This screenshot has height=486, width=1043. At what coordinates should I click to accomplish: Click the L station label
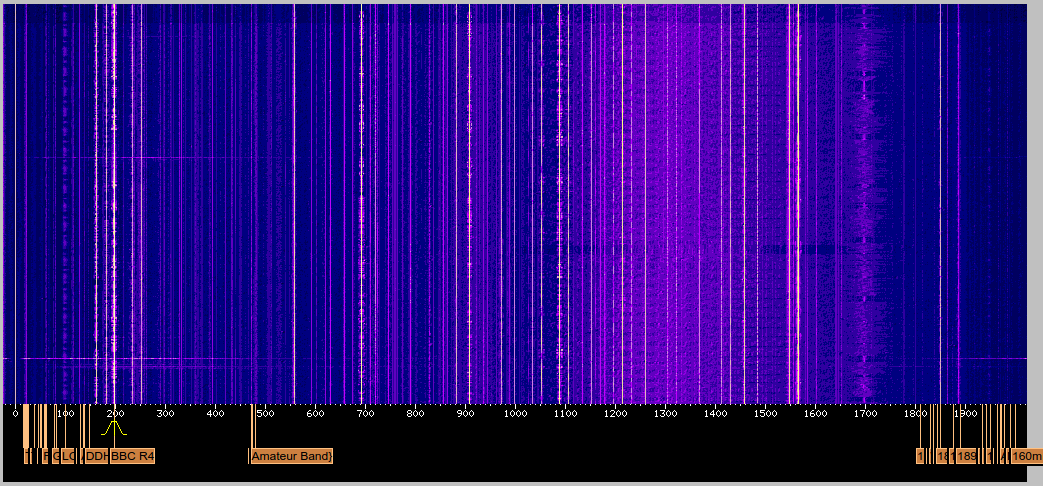tap(67, 457)
